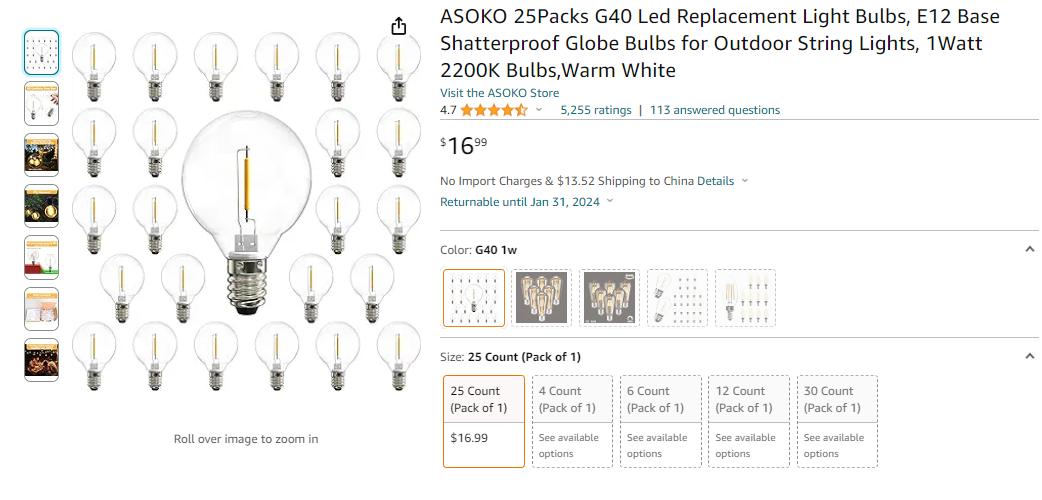The image size is (1042, 500).
Task: Collapse the Size section chevron
Action: [1029, 356]
